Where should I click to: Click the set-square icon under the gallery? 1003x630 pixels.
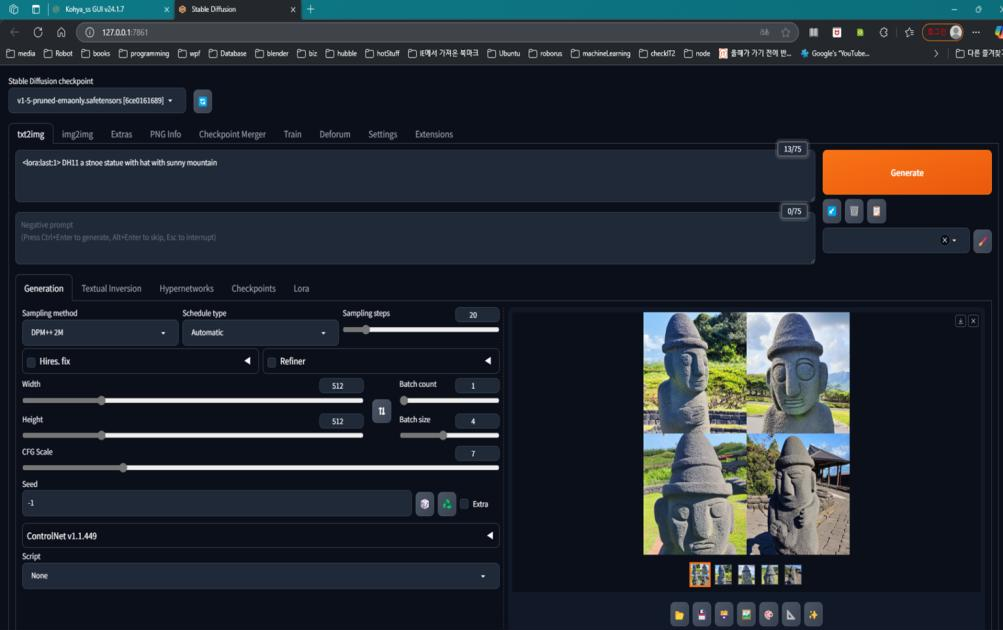pos(791,615)
